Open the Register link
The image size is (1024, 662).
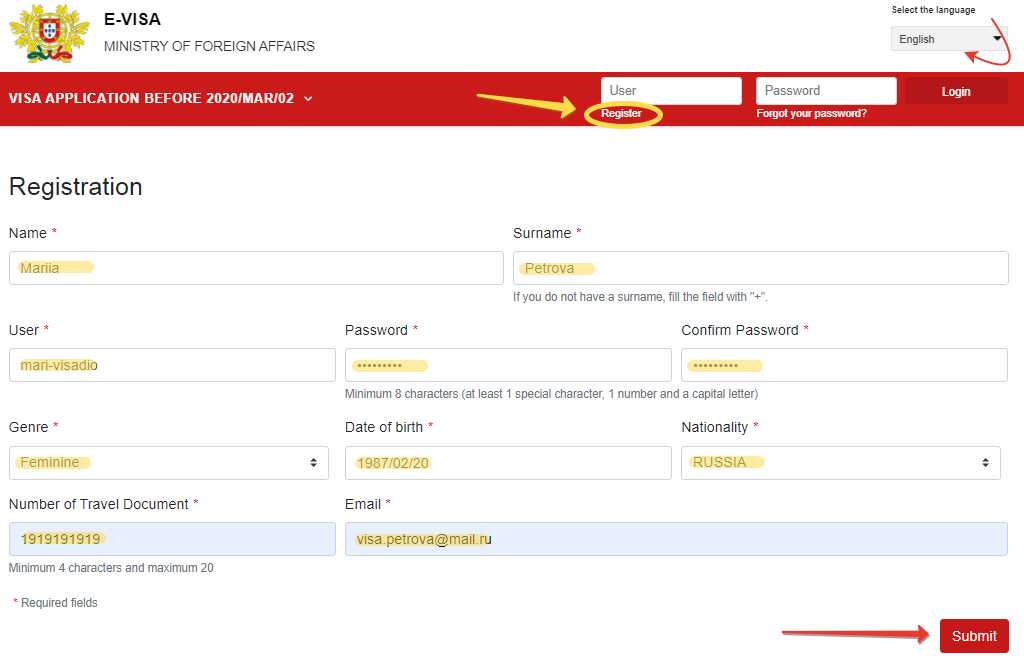(x=621, y=114)
